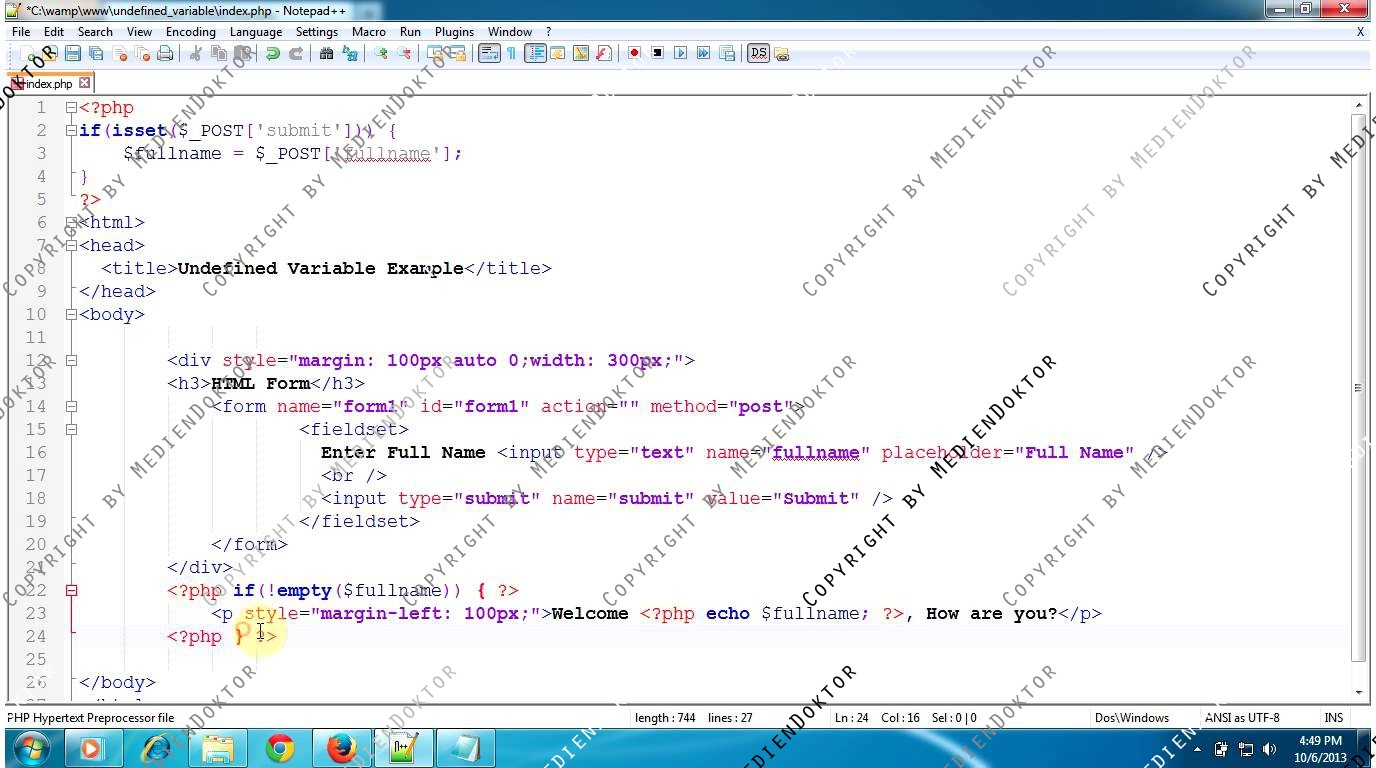Open Find using the binoculars icon
This screenshot has height=768, width=1376.
click(326, 53)
